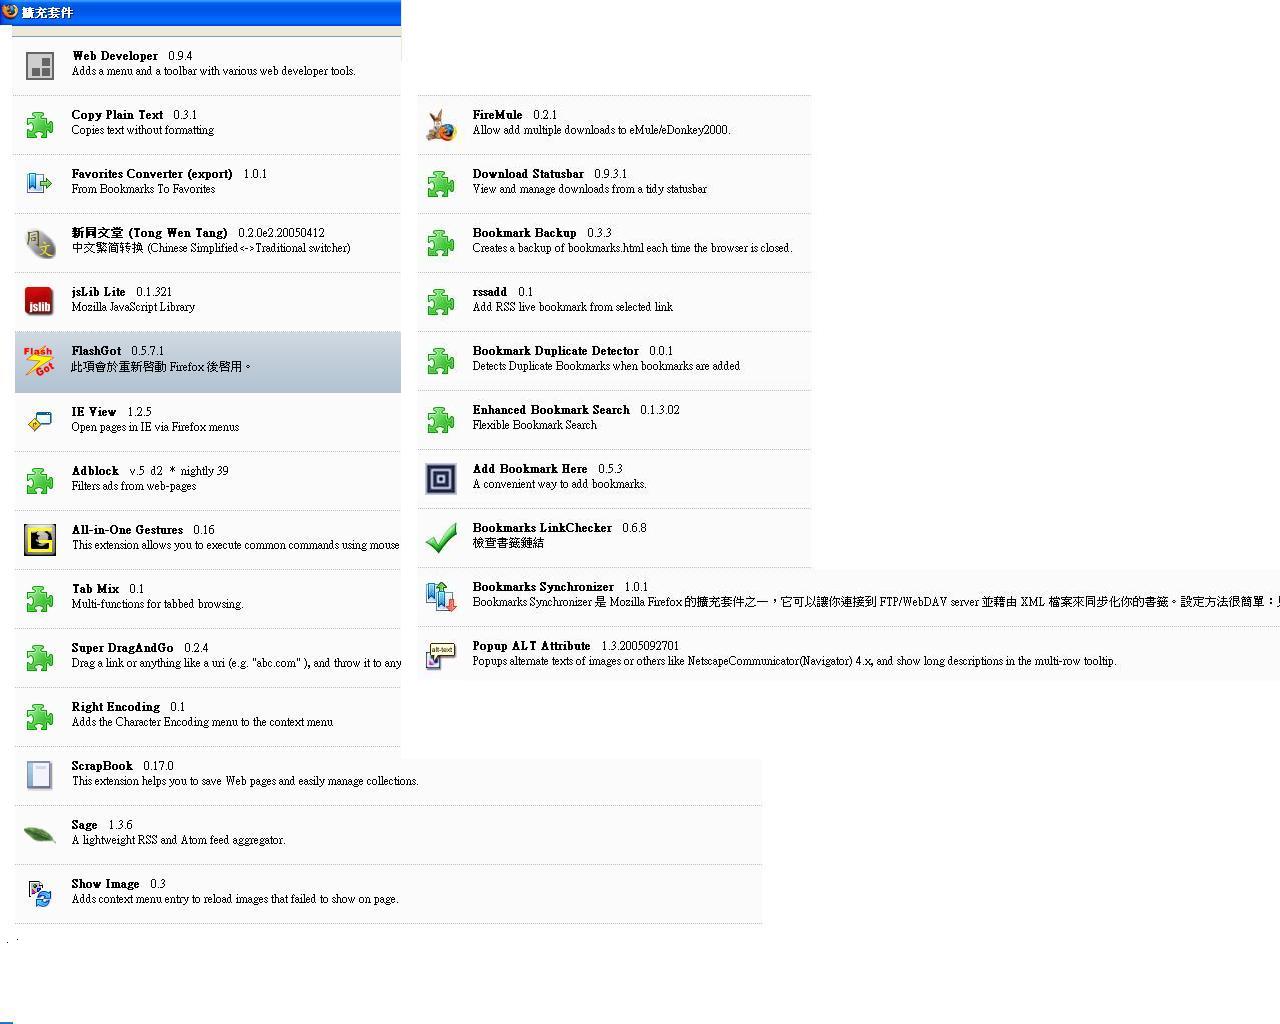Click "A lightweight RSS and Atom feed aggregator."
Image resolution: width=1280 pixels, height=1024 pixels.
click(179, 840)
